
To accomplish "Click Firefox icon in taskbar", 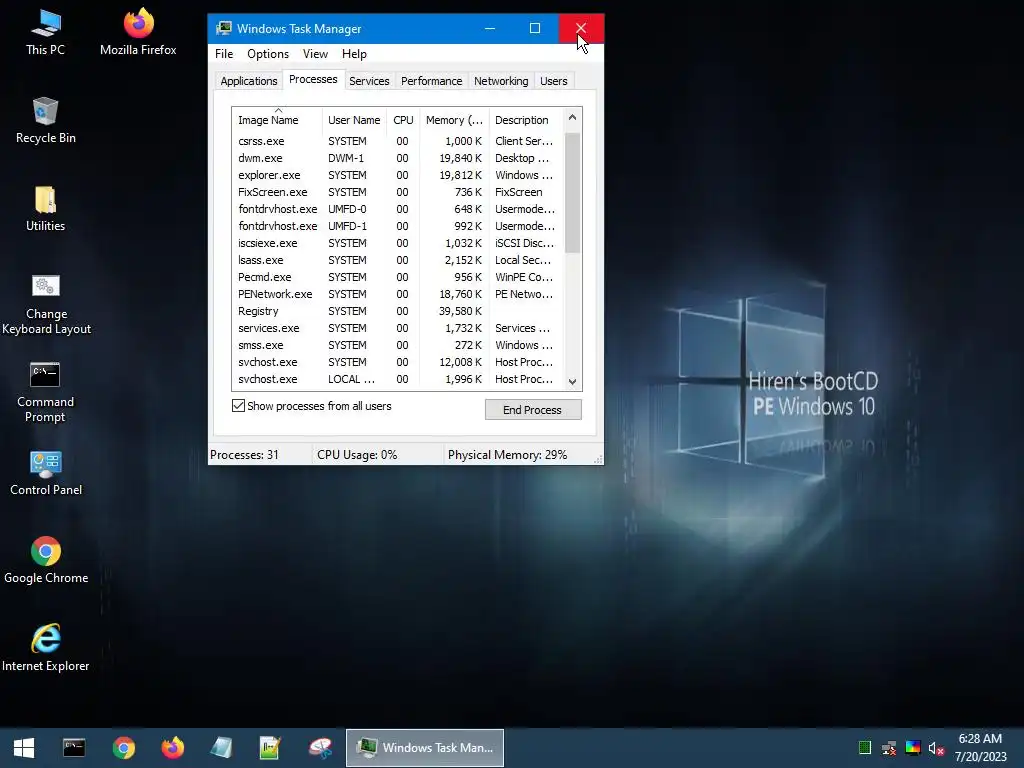I will point(173,748).
